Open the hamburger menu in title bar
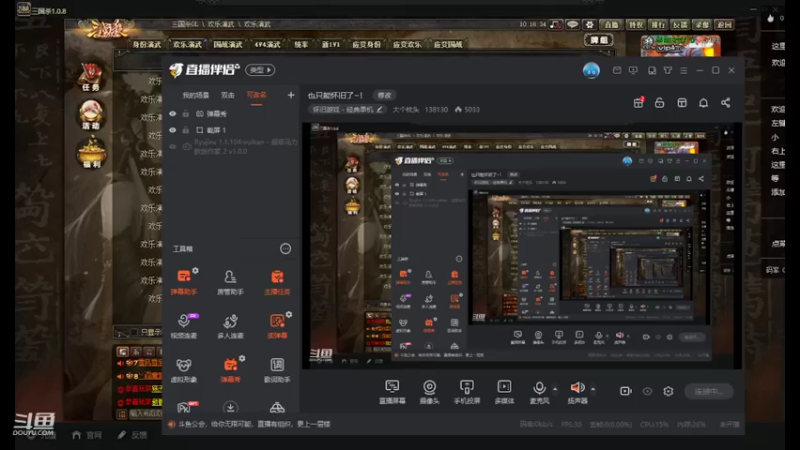Viewport: 800px width, 450px height. pos(684,70)
